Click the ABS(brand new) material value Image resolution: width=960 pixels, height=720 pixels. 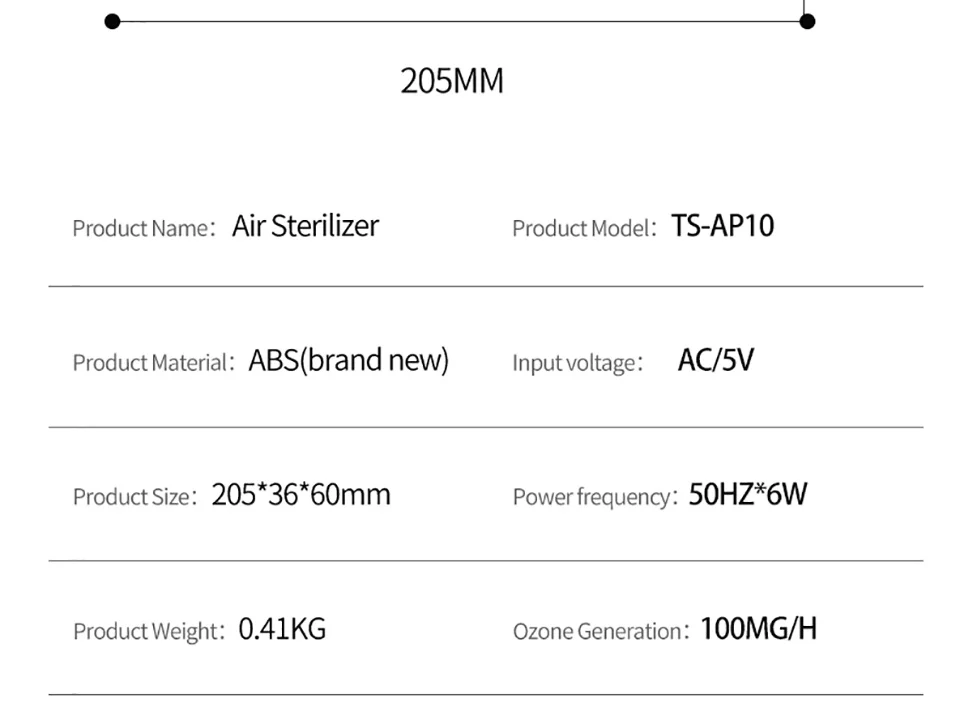coord(348,360)
